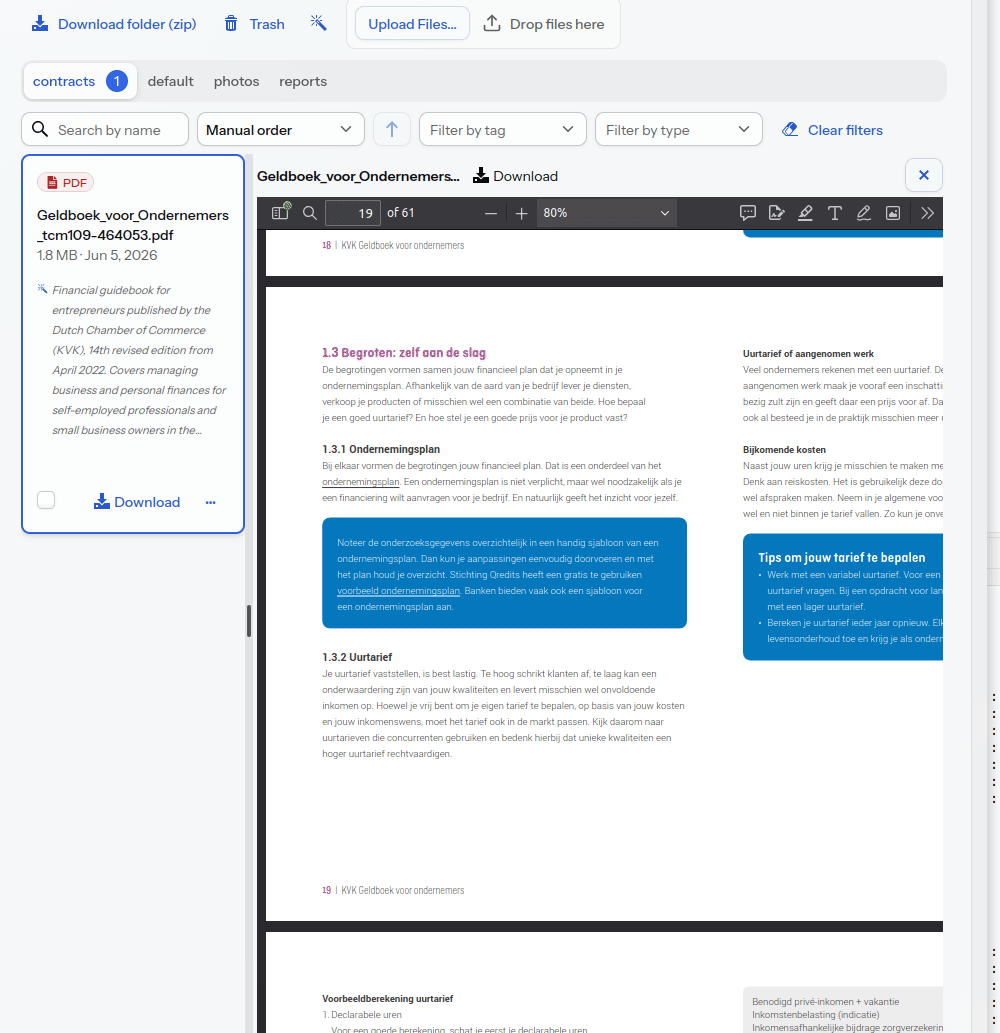This screenshot has width=1000, height=1033.
Task: Open the file card more options menu
Action: tap(211, 503)
